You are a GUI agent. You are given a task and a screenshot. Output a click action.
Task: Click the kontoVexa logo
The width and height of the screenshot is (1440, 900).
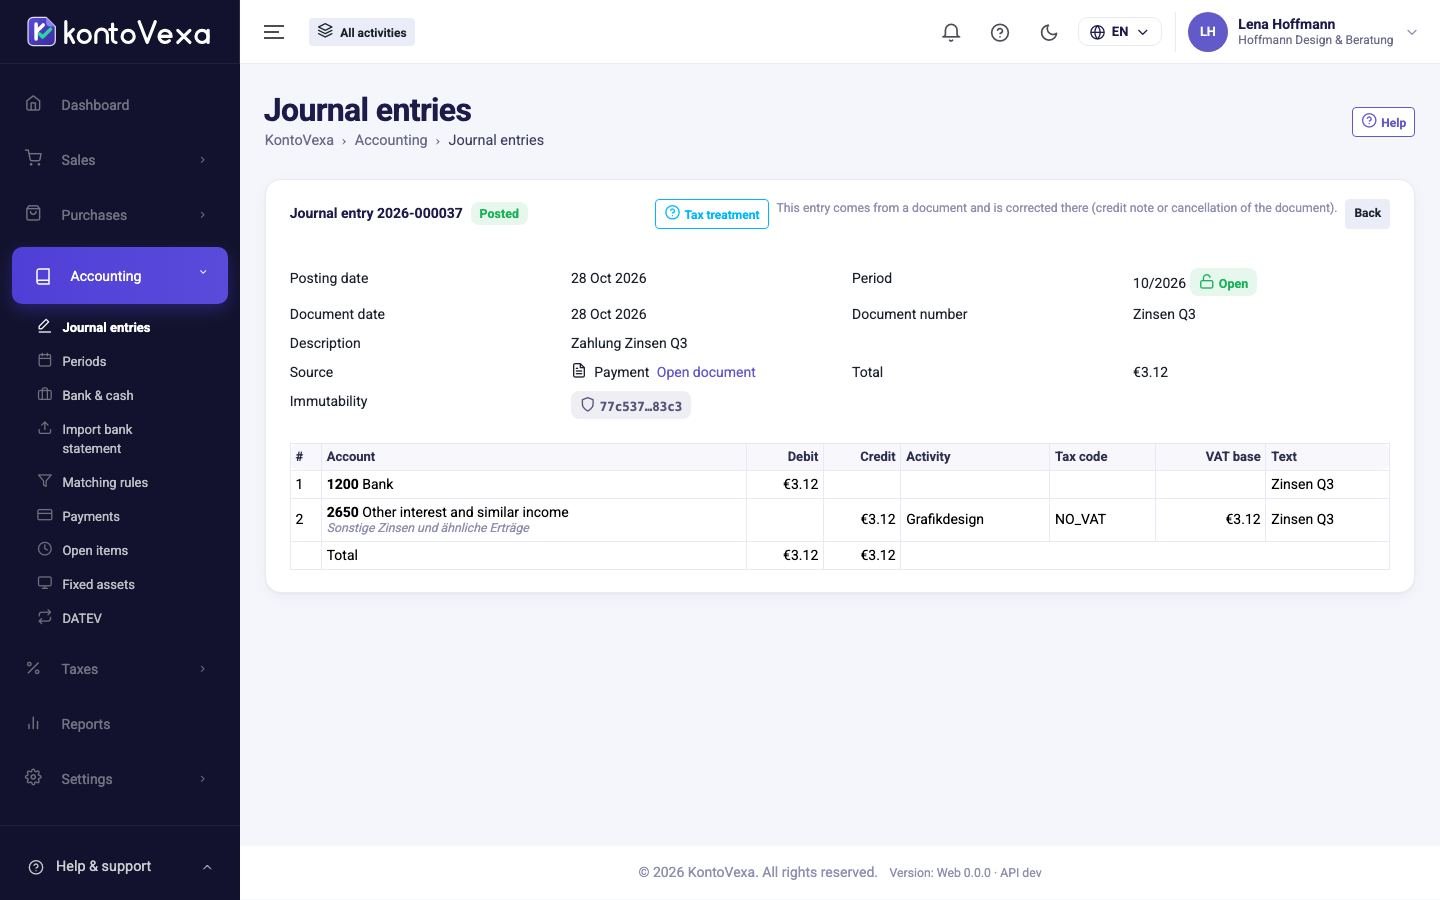coord(119,32)
